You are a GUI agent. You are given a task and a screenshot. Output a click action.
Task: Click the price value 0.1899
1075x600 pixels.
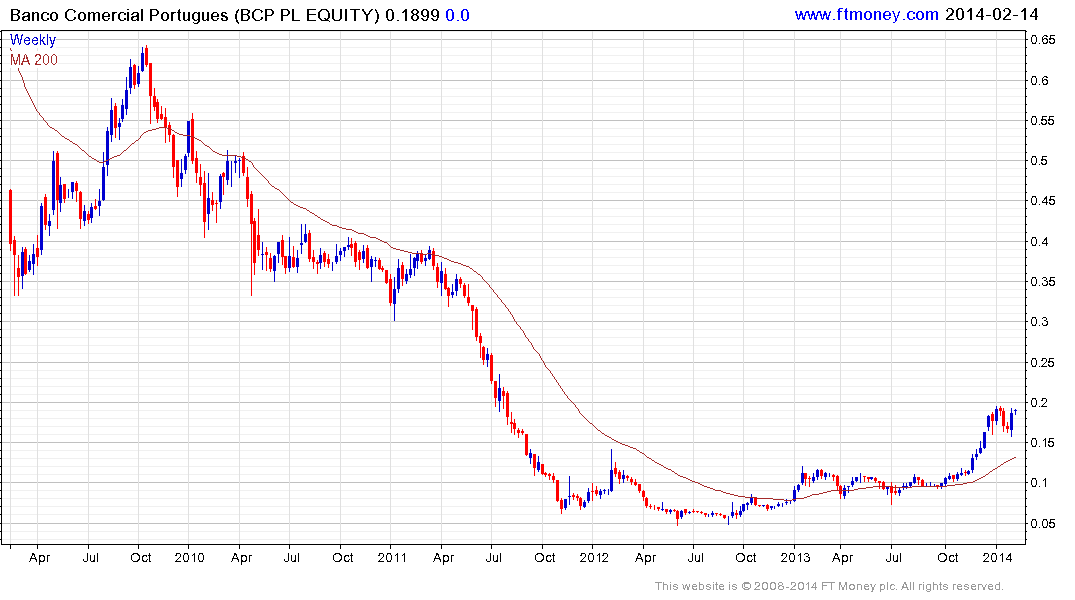(x=412, y=15)
